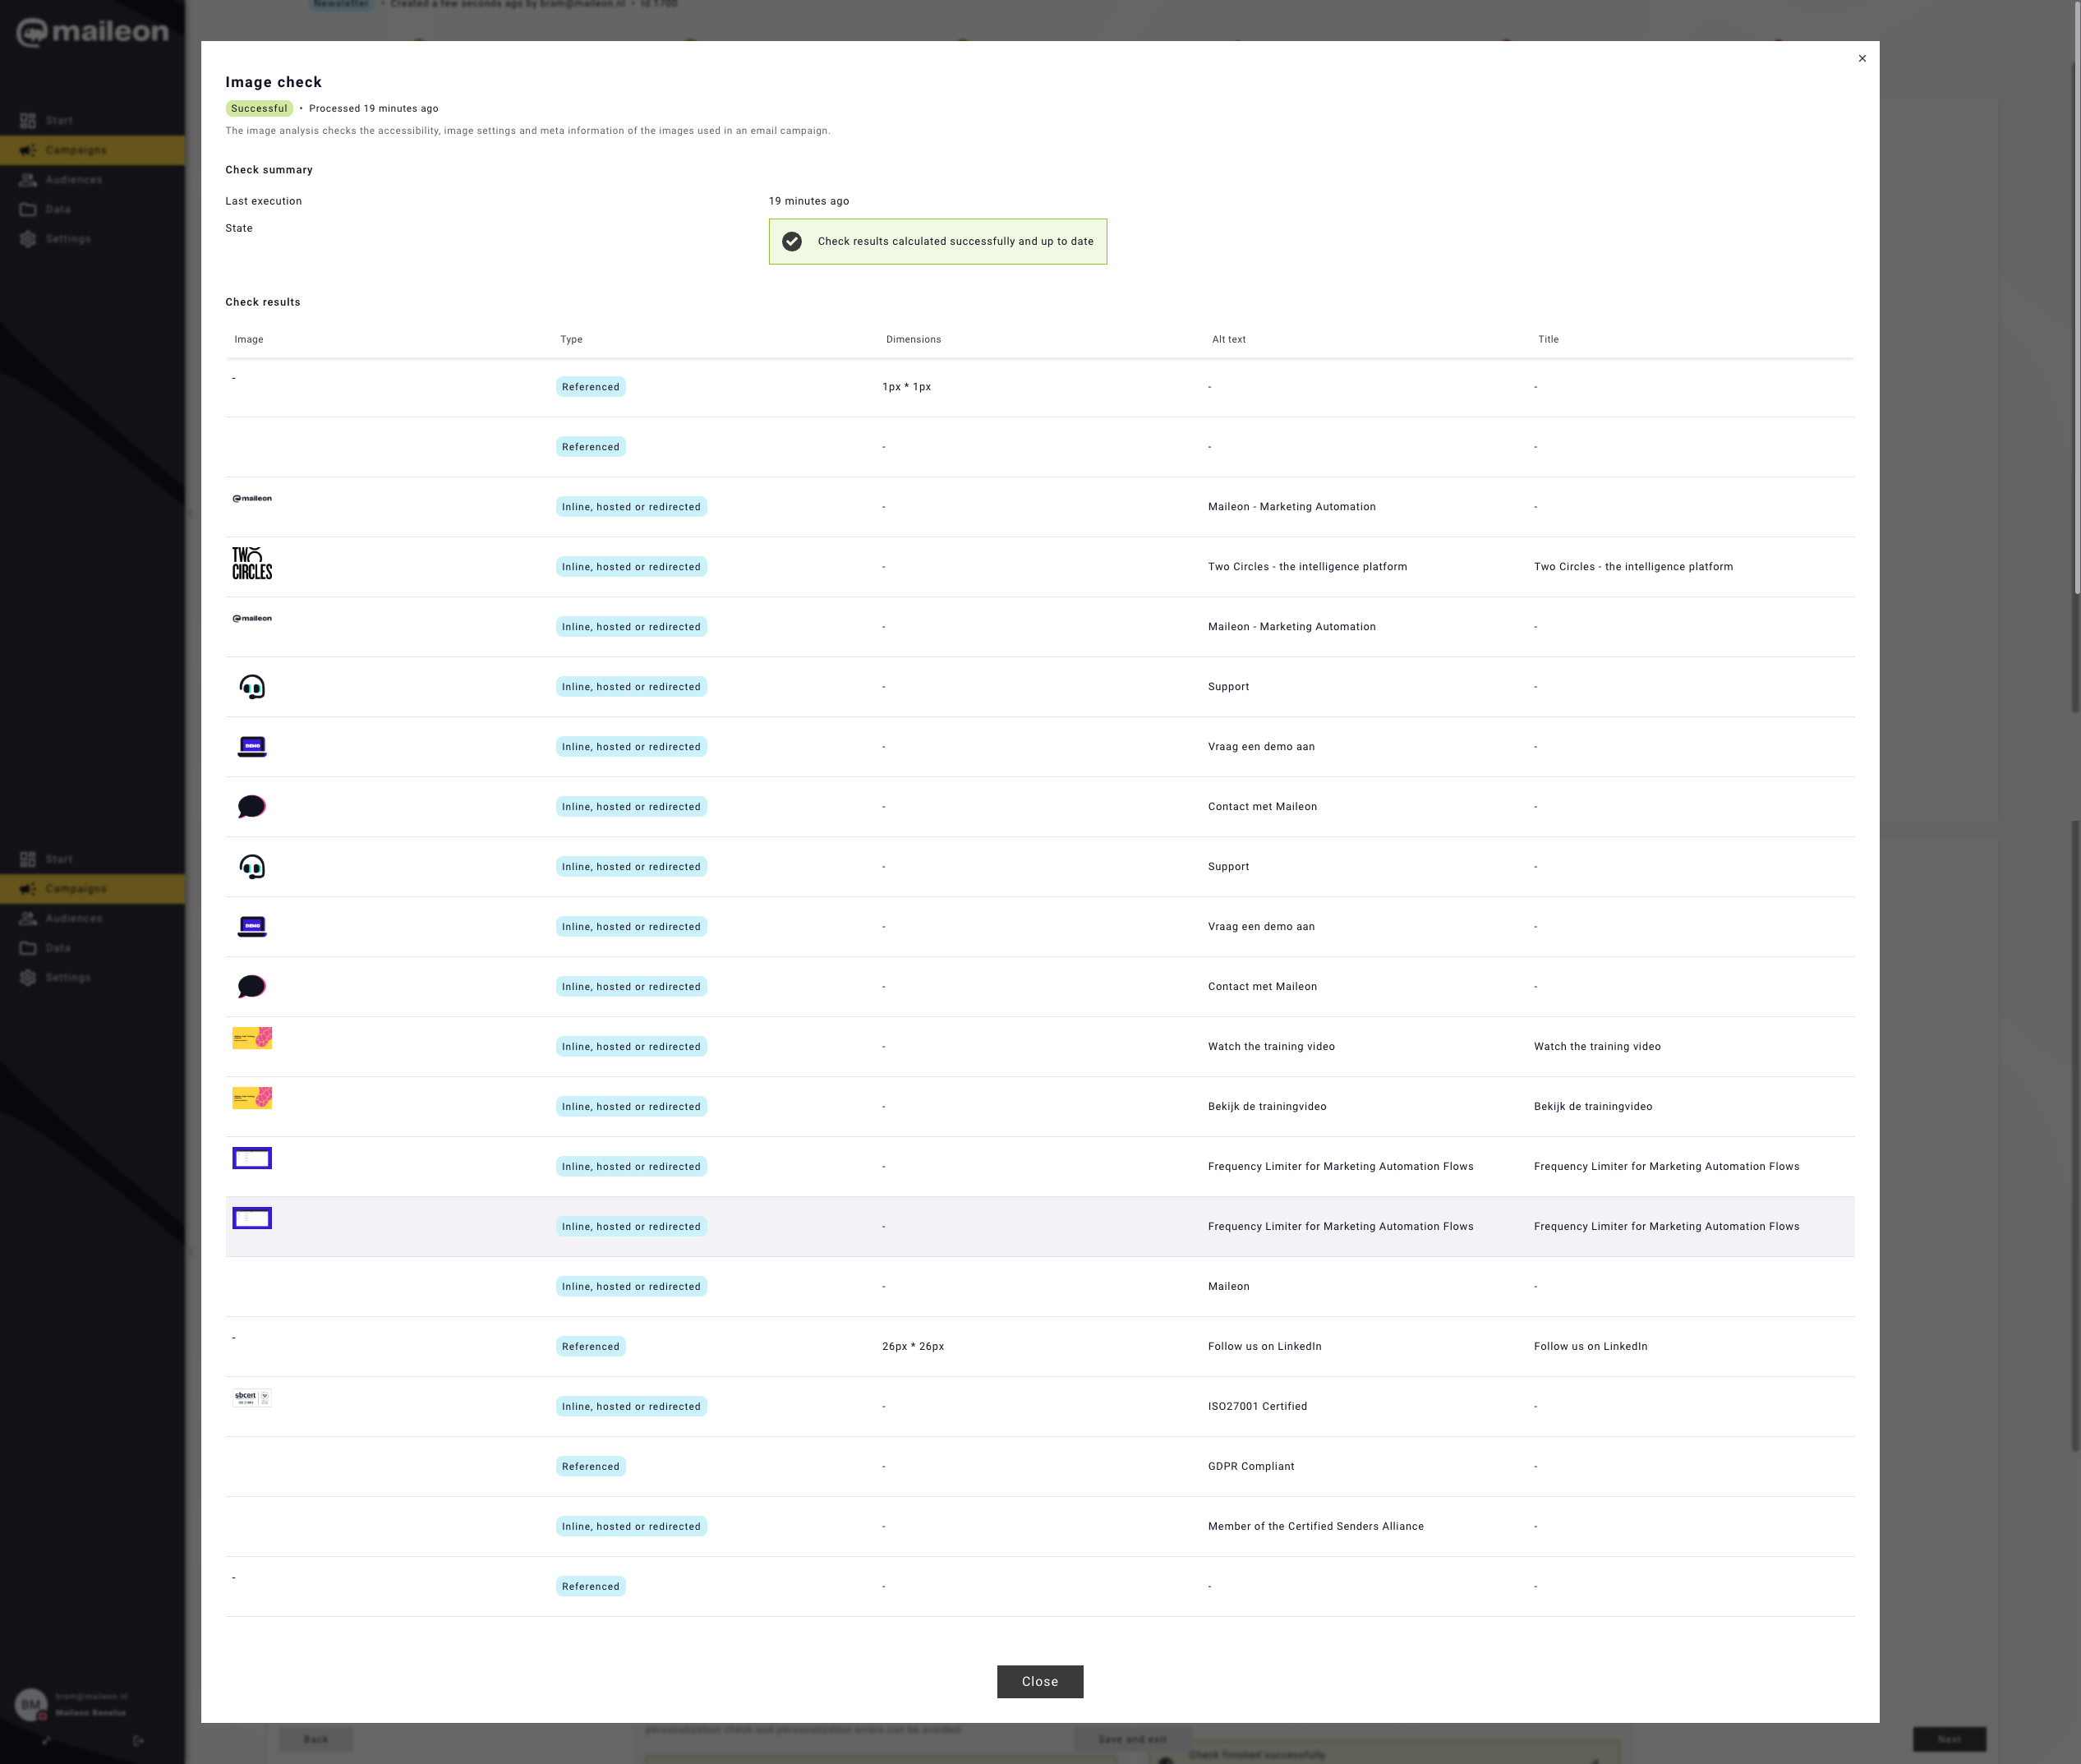Click the check mark icon in State box
Image resolution: width=2081 pixels, height=1764 pixels.
click(792, 241)
